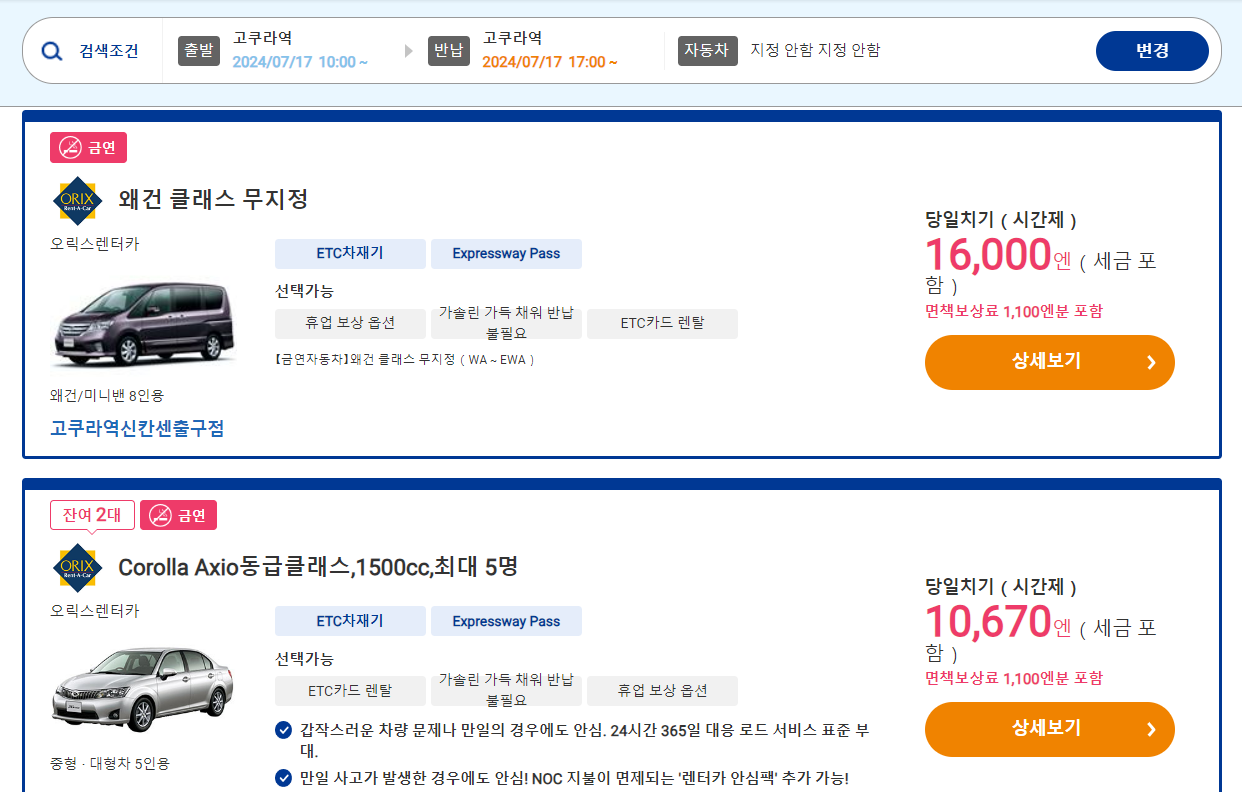Screen dimensions: 1242x792
Task: Click the 16,000엔 price
Action: pos(998,256)
